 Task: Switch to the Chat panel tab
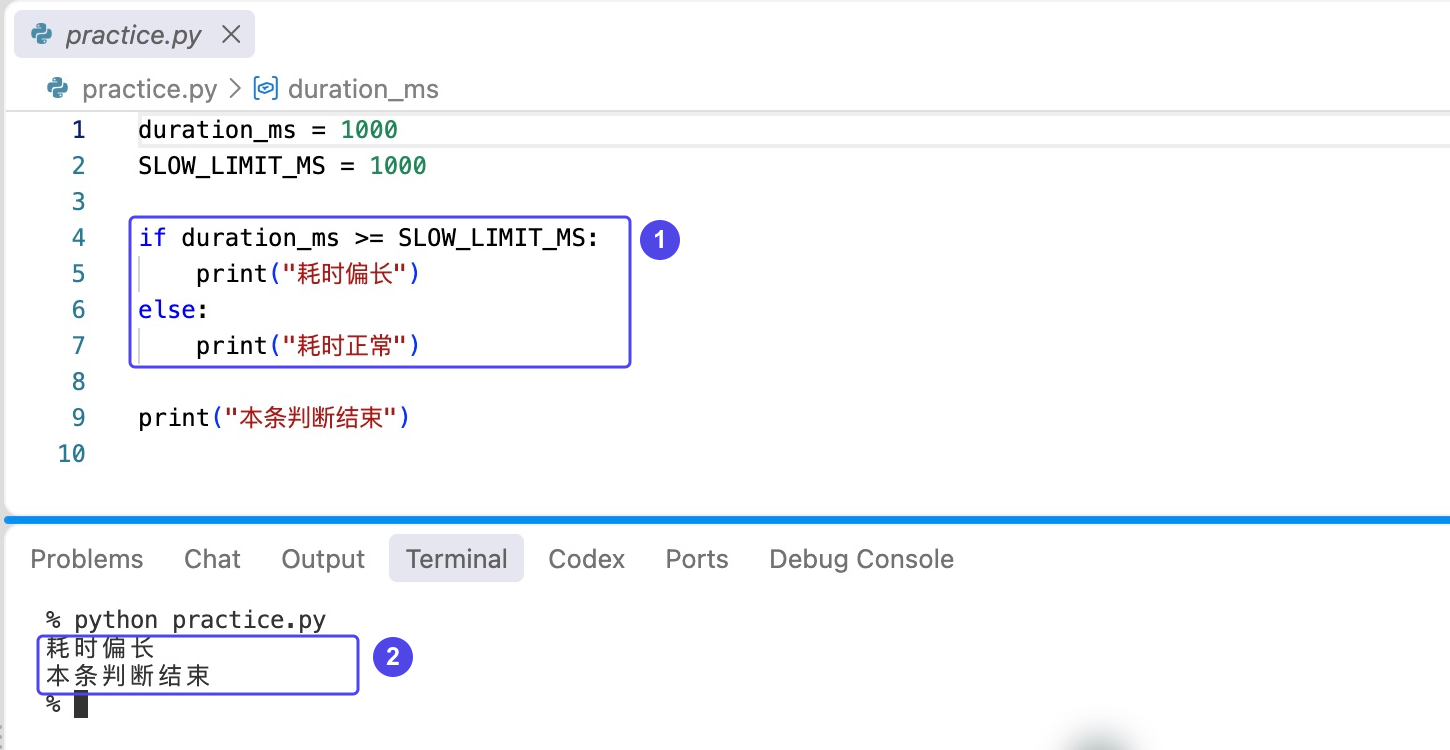pyautogui.click(x=212, y=559)
